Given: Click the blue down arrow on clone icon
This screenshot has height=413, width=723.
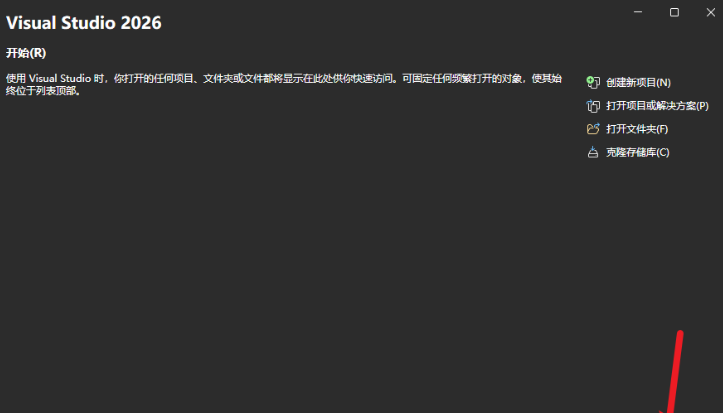Looking at the screenshot, I should (593, 148).
